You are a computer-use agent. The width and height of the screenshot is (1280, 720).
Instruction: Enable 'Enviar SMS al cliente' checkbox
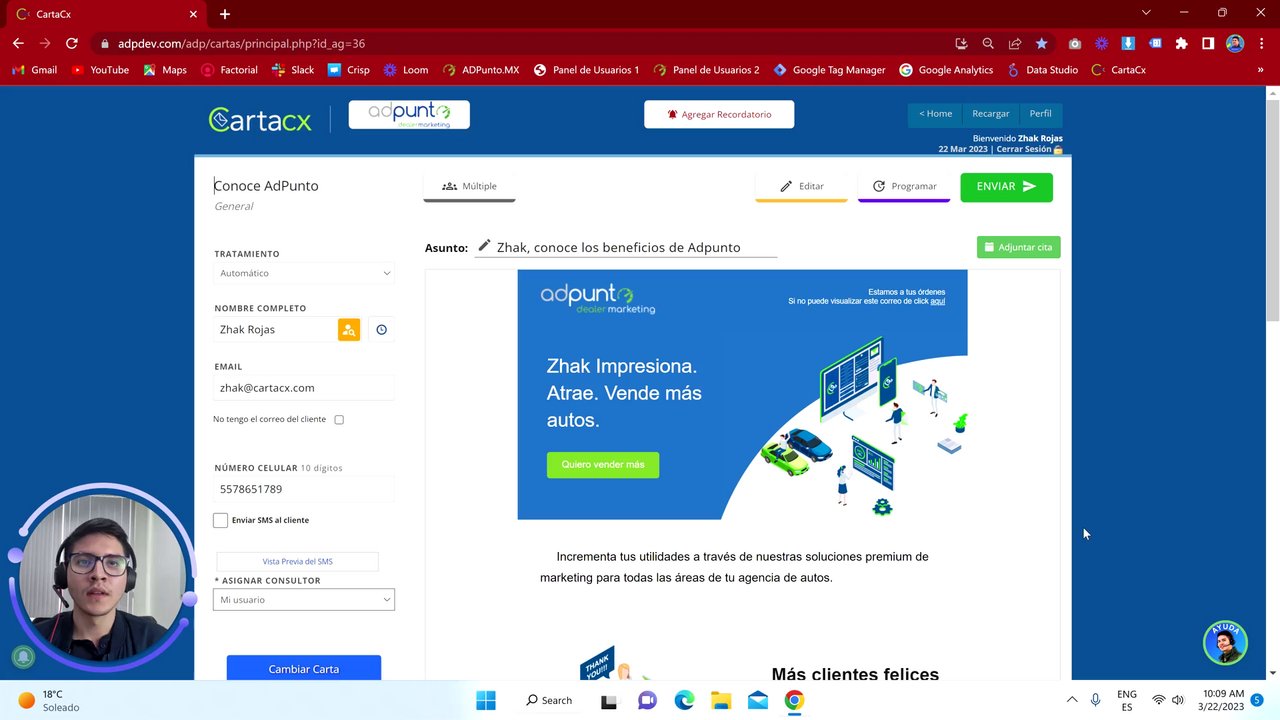click(x=220, y=520)
